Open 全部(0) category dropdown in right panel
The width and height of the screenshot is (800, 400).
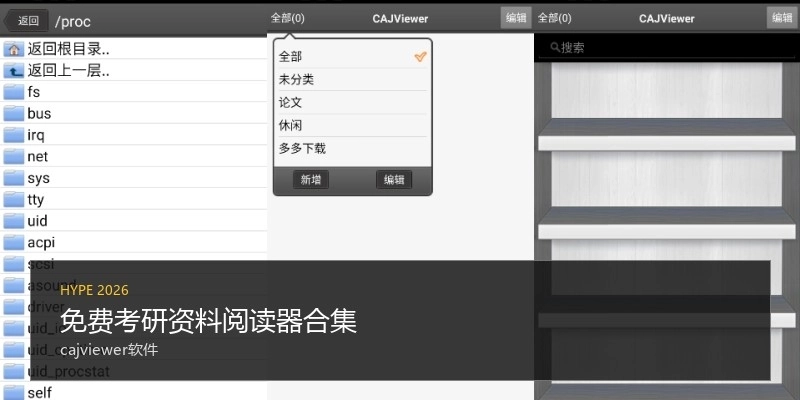(x=555, y=18)
